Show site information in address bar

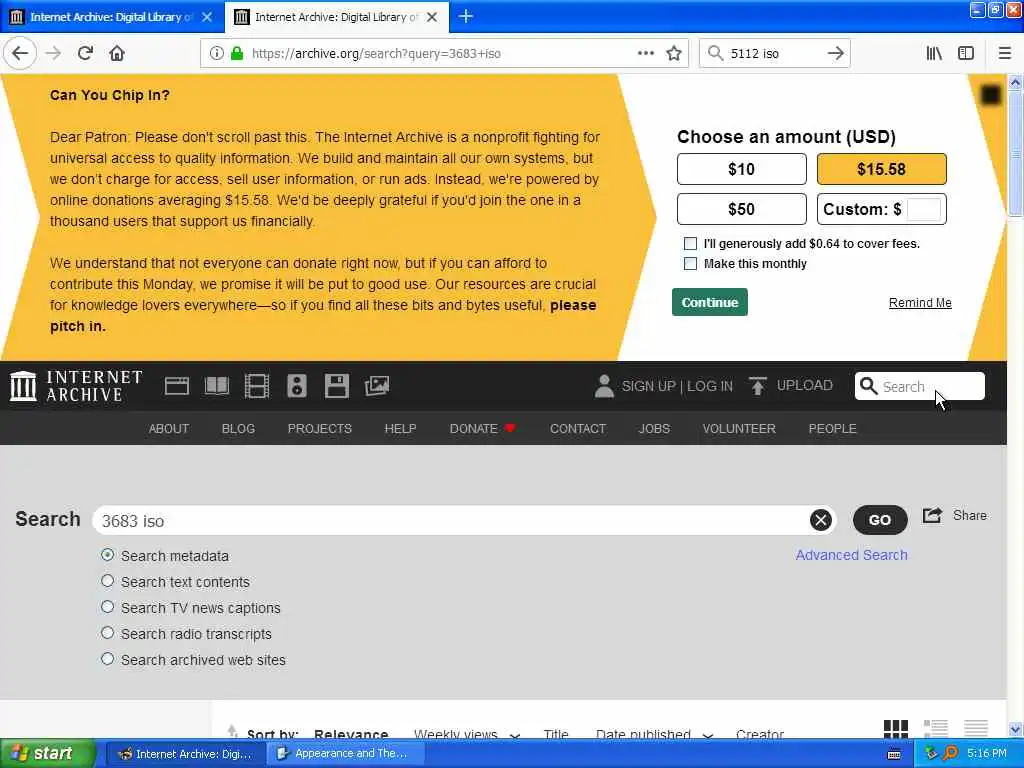pos(217,54)
